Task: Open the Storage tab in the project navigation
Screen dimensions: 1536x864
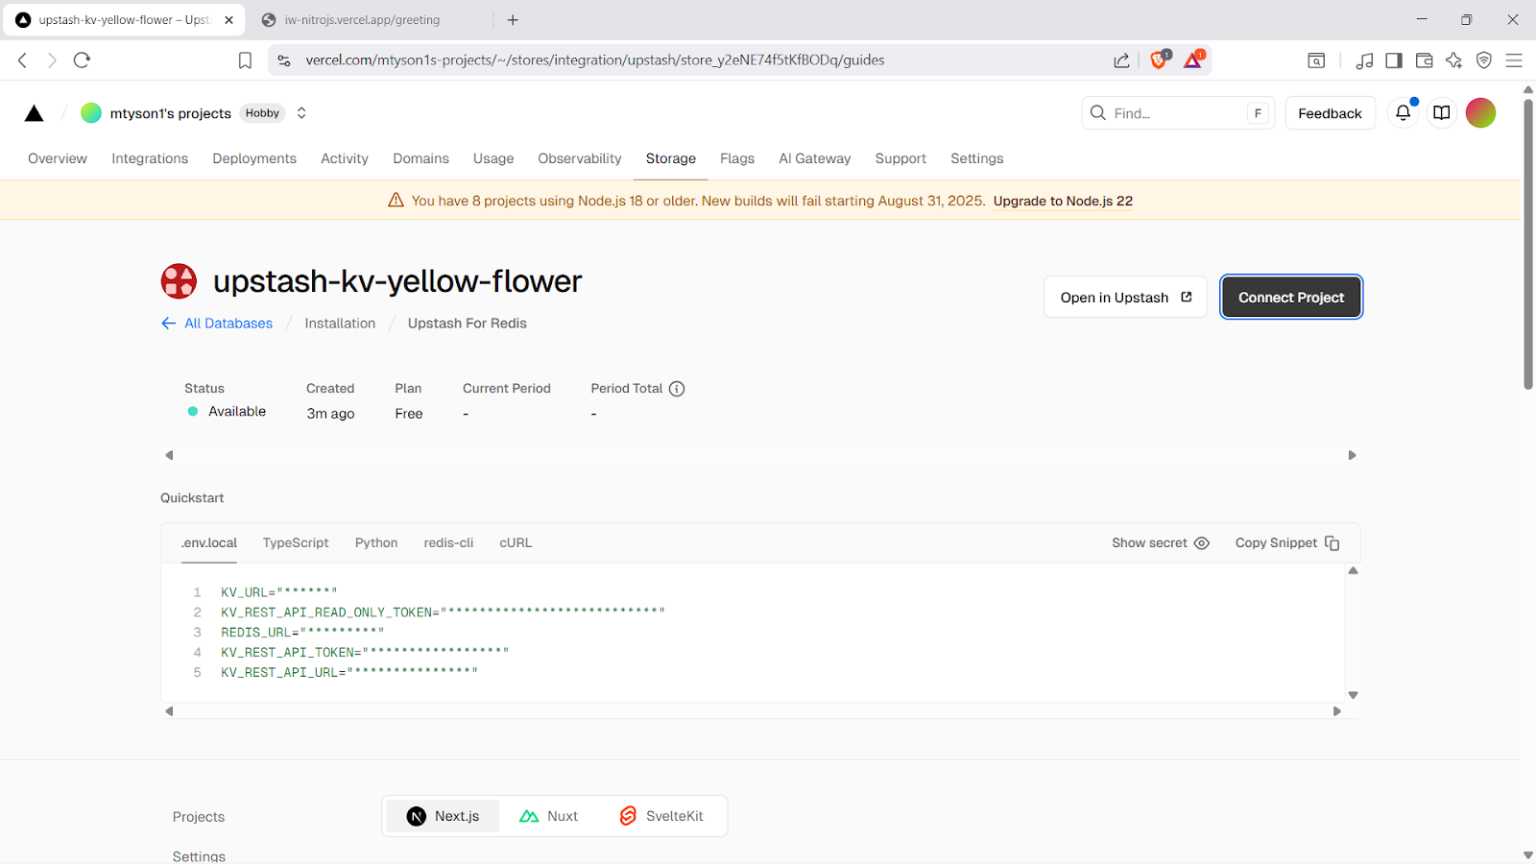Action: 670,158
